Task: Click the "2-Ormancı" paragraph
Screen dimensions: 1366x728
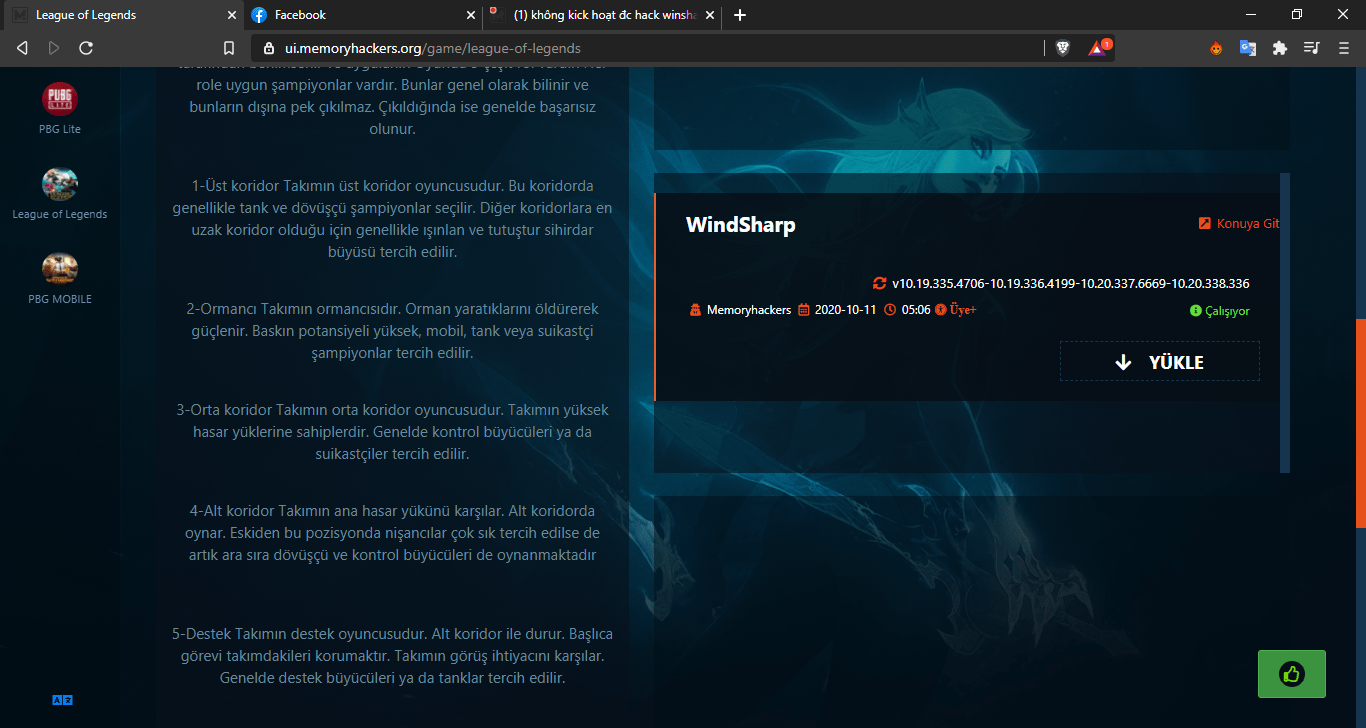Action: [x=393, y=331]
